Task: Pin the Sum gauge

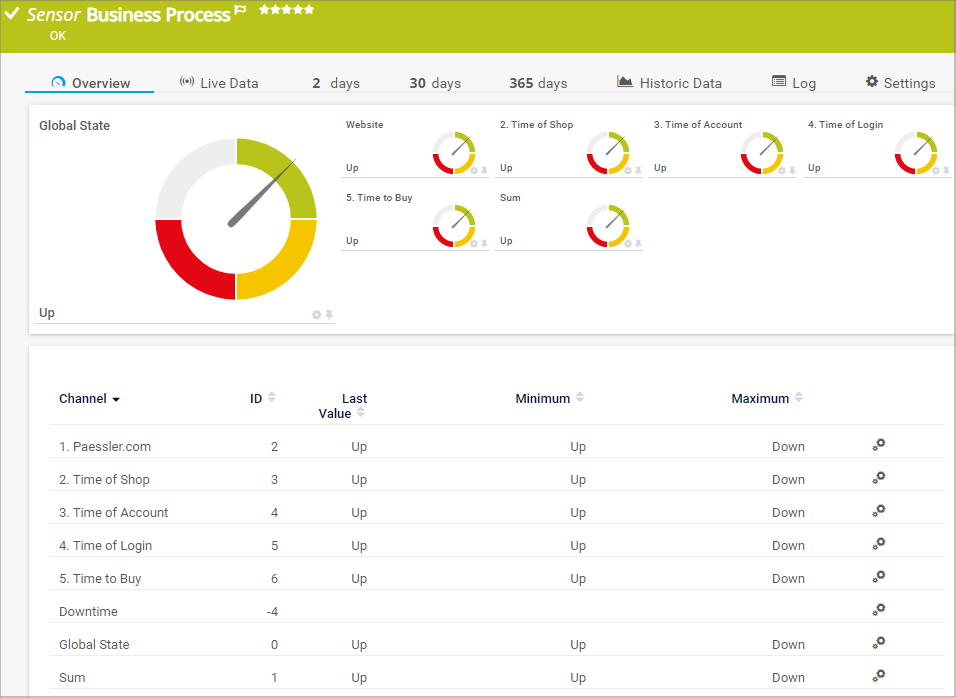Action: point(638,243)
